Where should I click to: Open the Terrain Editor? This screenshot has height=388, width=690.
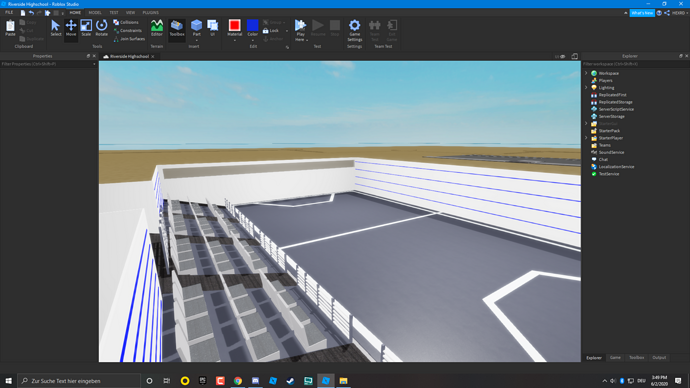157,28
